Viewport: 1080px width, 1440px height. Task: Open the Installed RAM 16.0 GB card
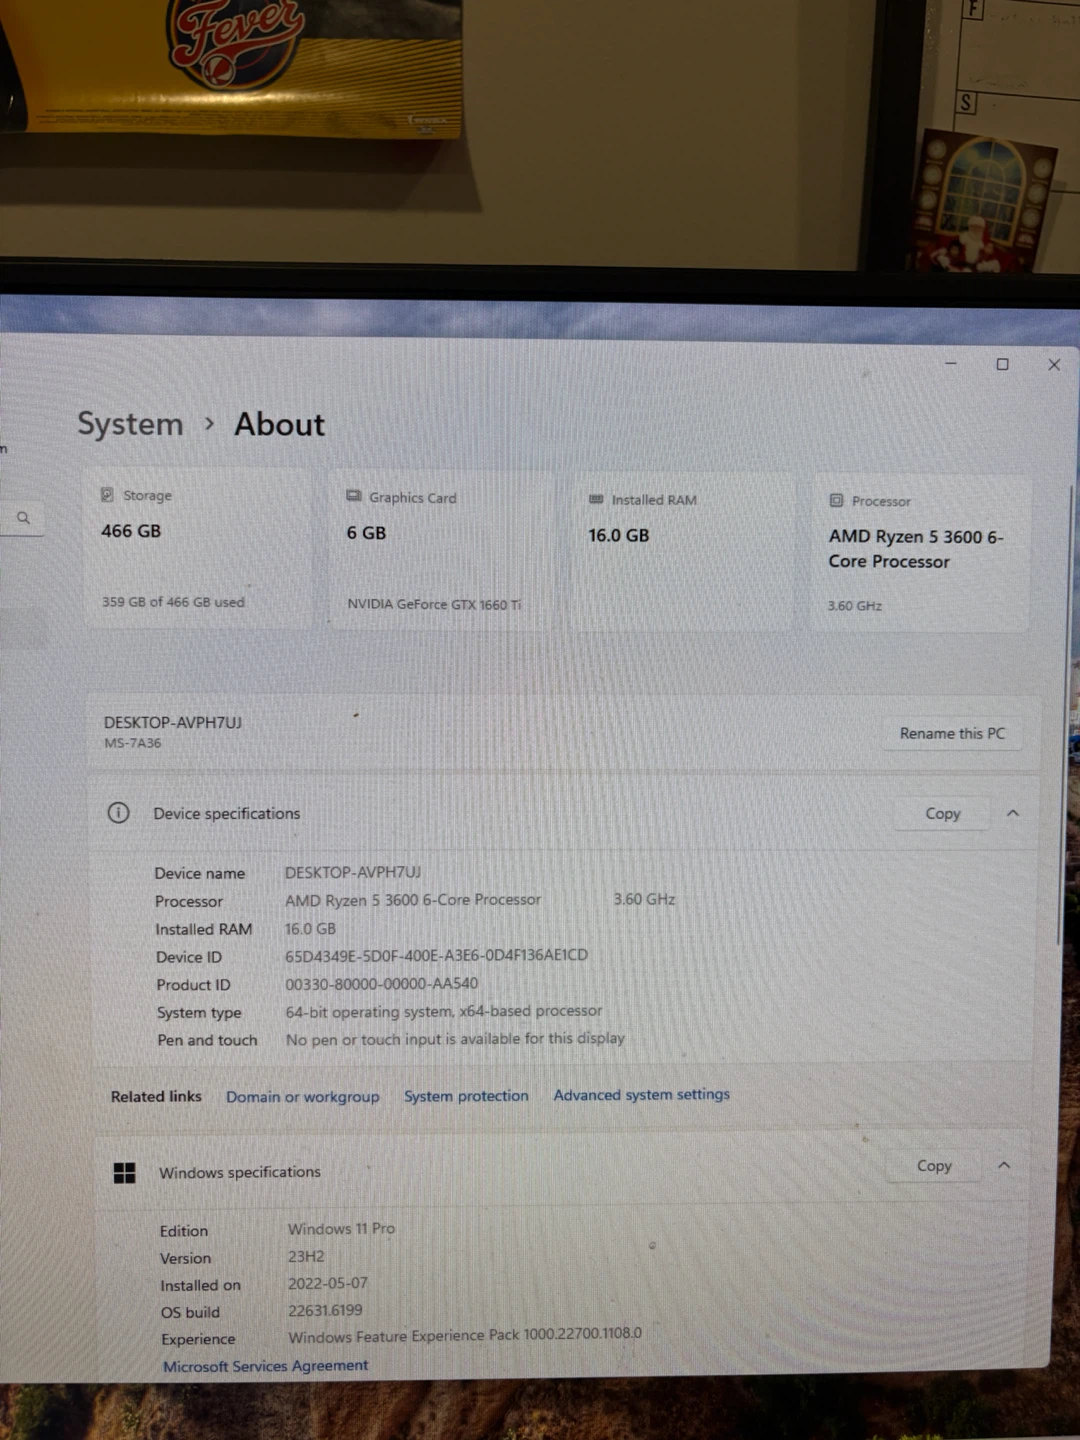tap(682, 553)
